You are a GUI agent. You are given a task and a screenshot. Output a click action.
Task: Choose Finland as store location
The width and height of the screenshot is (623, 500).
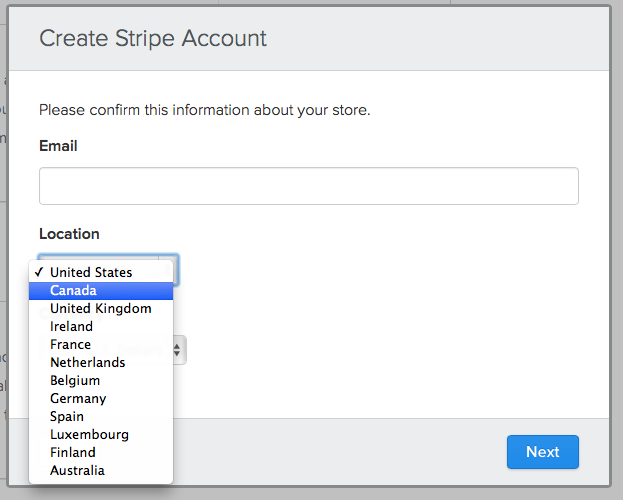point(101,453)
